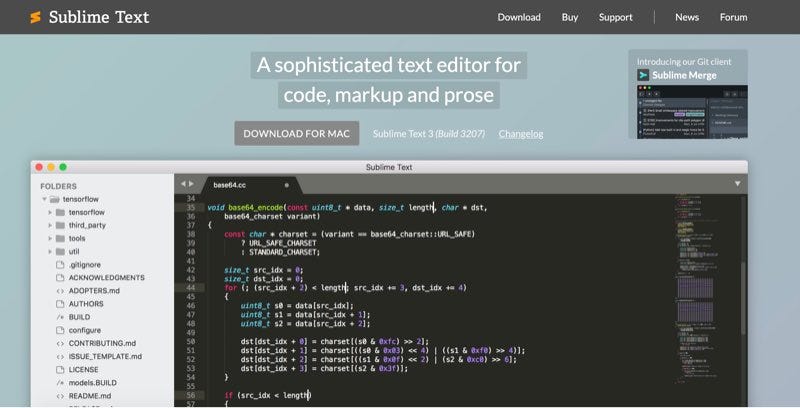Viewport: 800px width, 408px height.
Task: Click the CONTRIBUTING.md markup file icon
Action: 60,344
